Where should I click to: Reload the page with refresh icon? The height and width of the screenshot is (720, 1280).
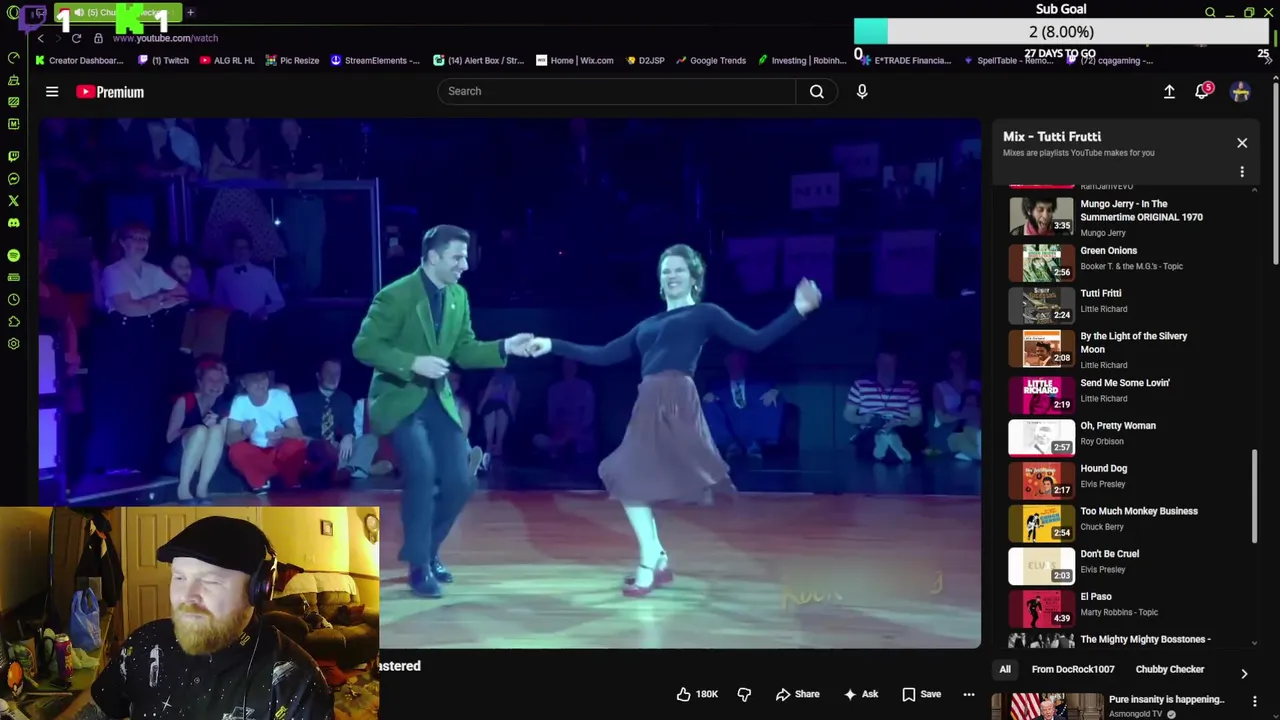(76, 38)
